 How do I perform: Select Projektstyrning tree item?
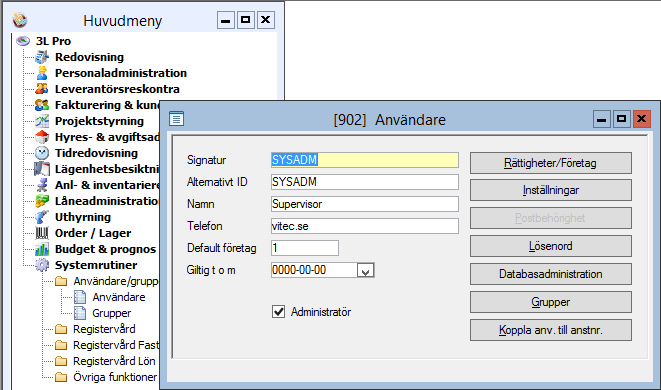click(99, 121)
